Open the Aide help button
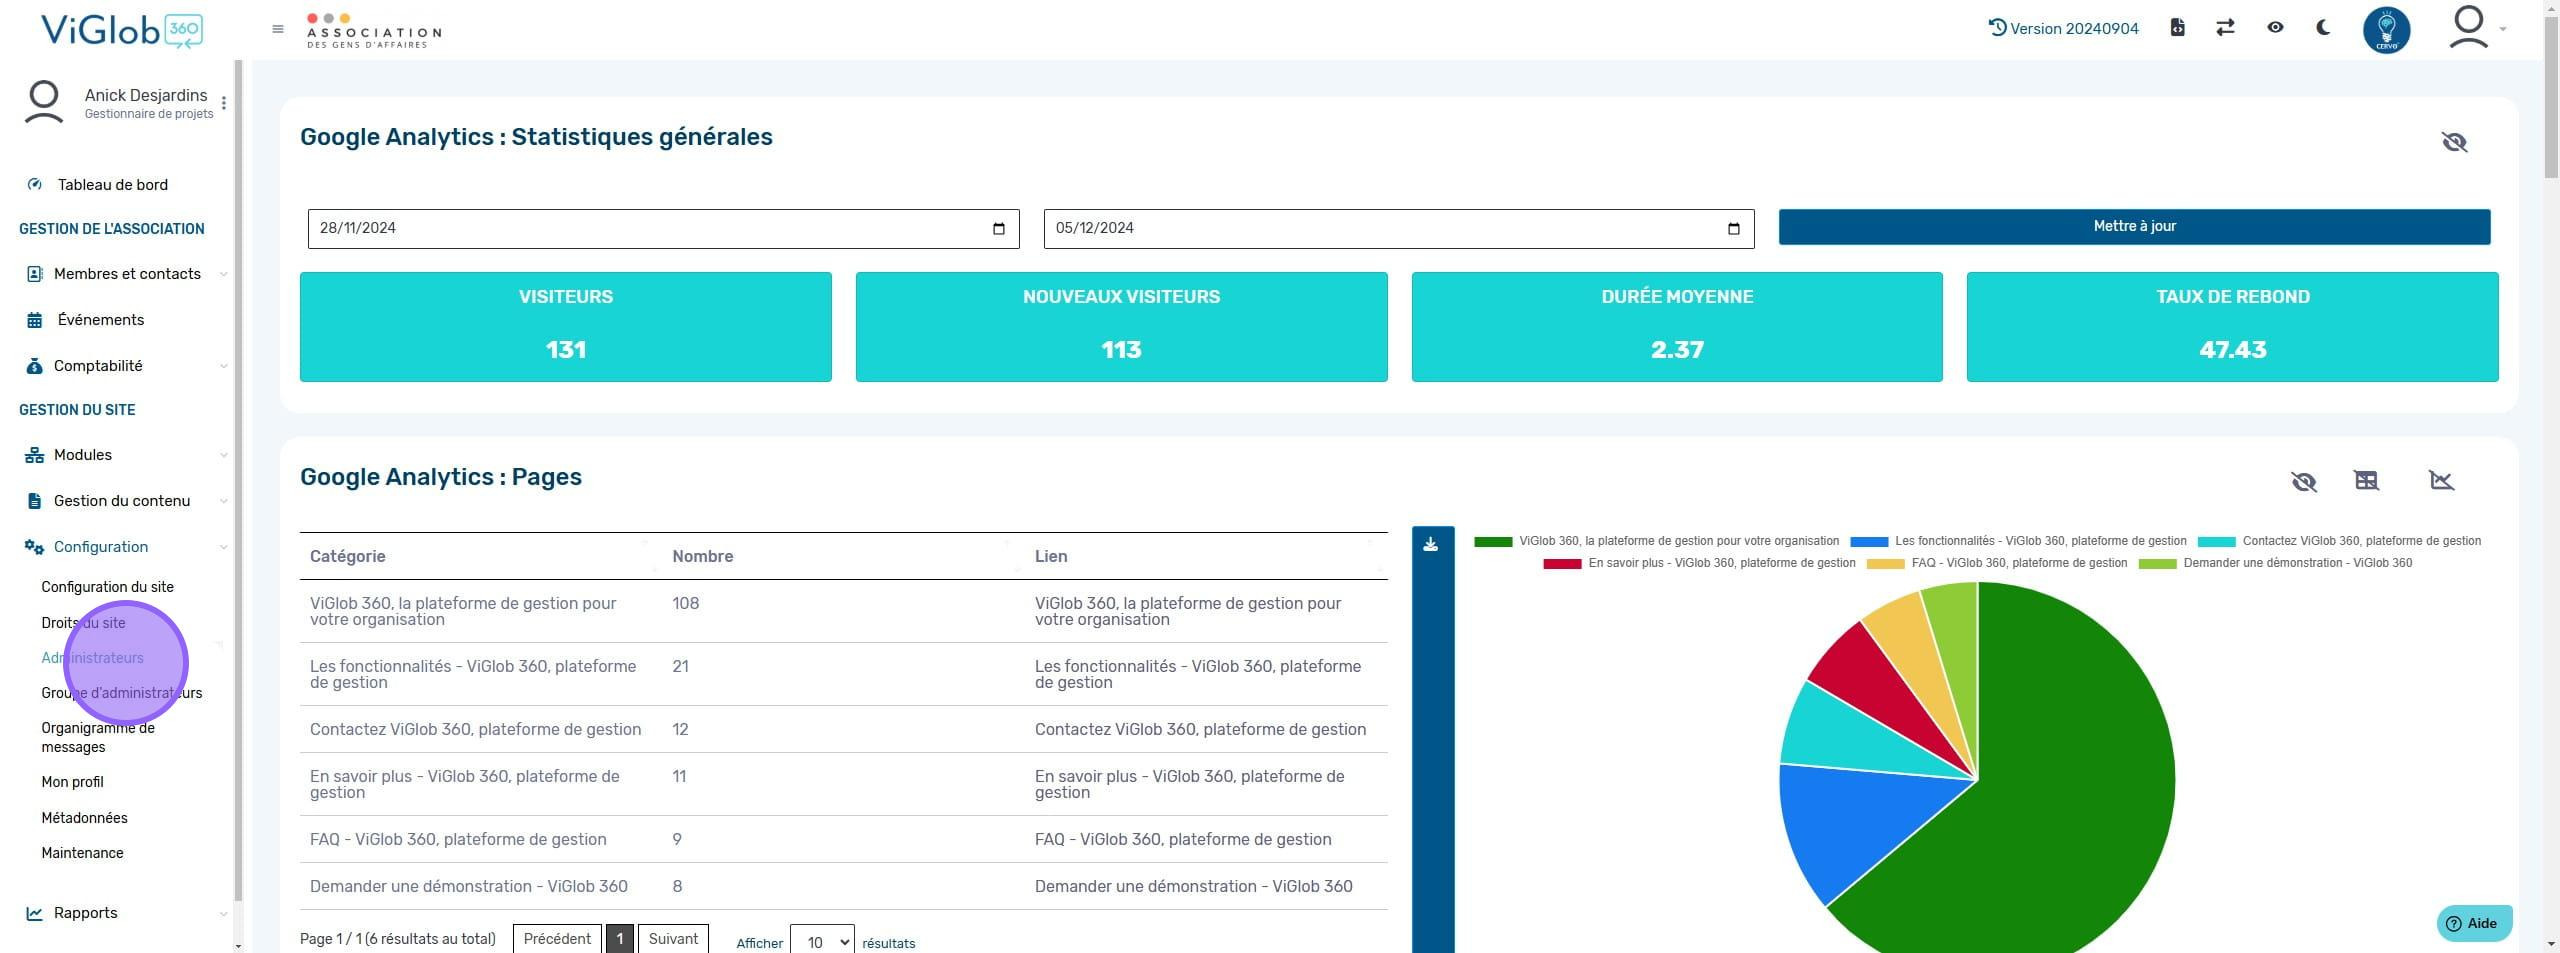This screenshot has height=953, width=2560. click(x=2474, y=924)
